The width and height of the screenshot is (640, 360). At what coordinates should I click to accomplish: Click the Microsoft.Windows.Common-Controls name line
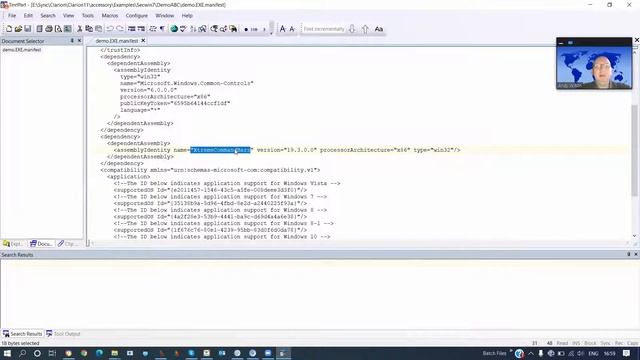click(187, 83)
